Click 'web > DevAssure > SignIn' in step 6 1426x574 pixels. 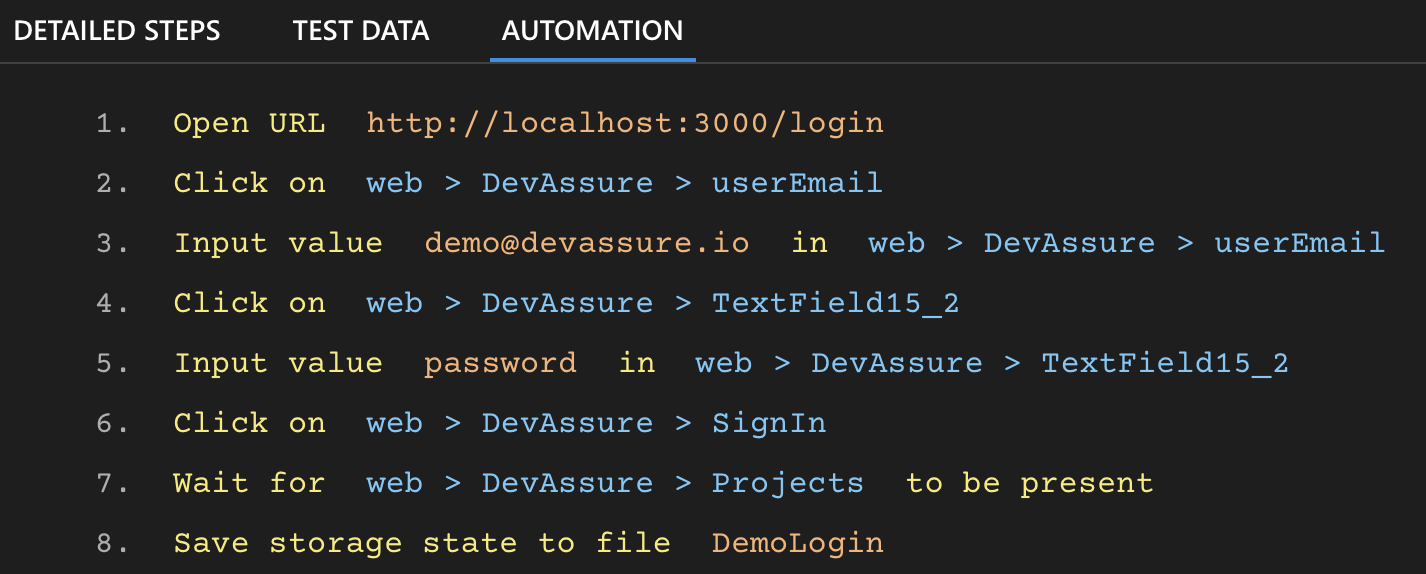click(596, 423)
